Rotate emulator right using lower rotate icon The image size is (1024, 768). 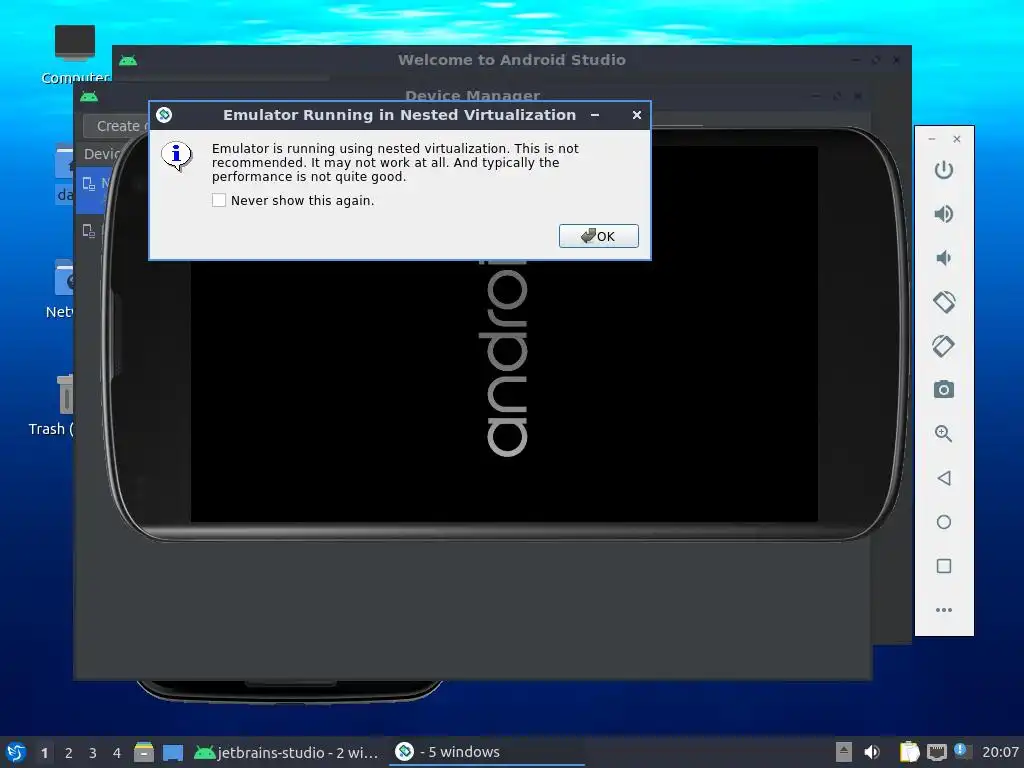point(943,346)
